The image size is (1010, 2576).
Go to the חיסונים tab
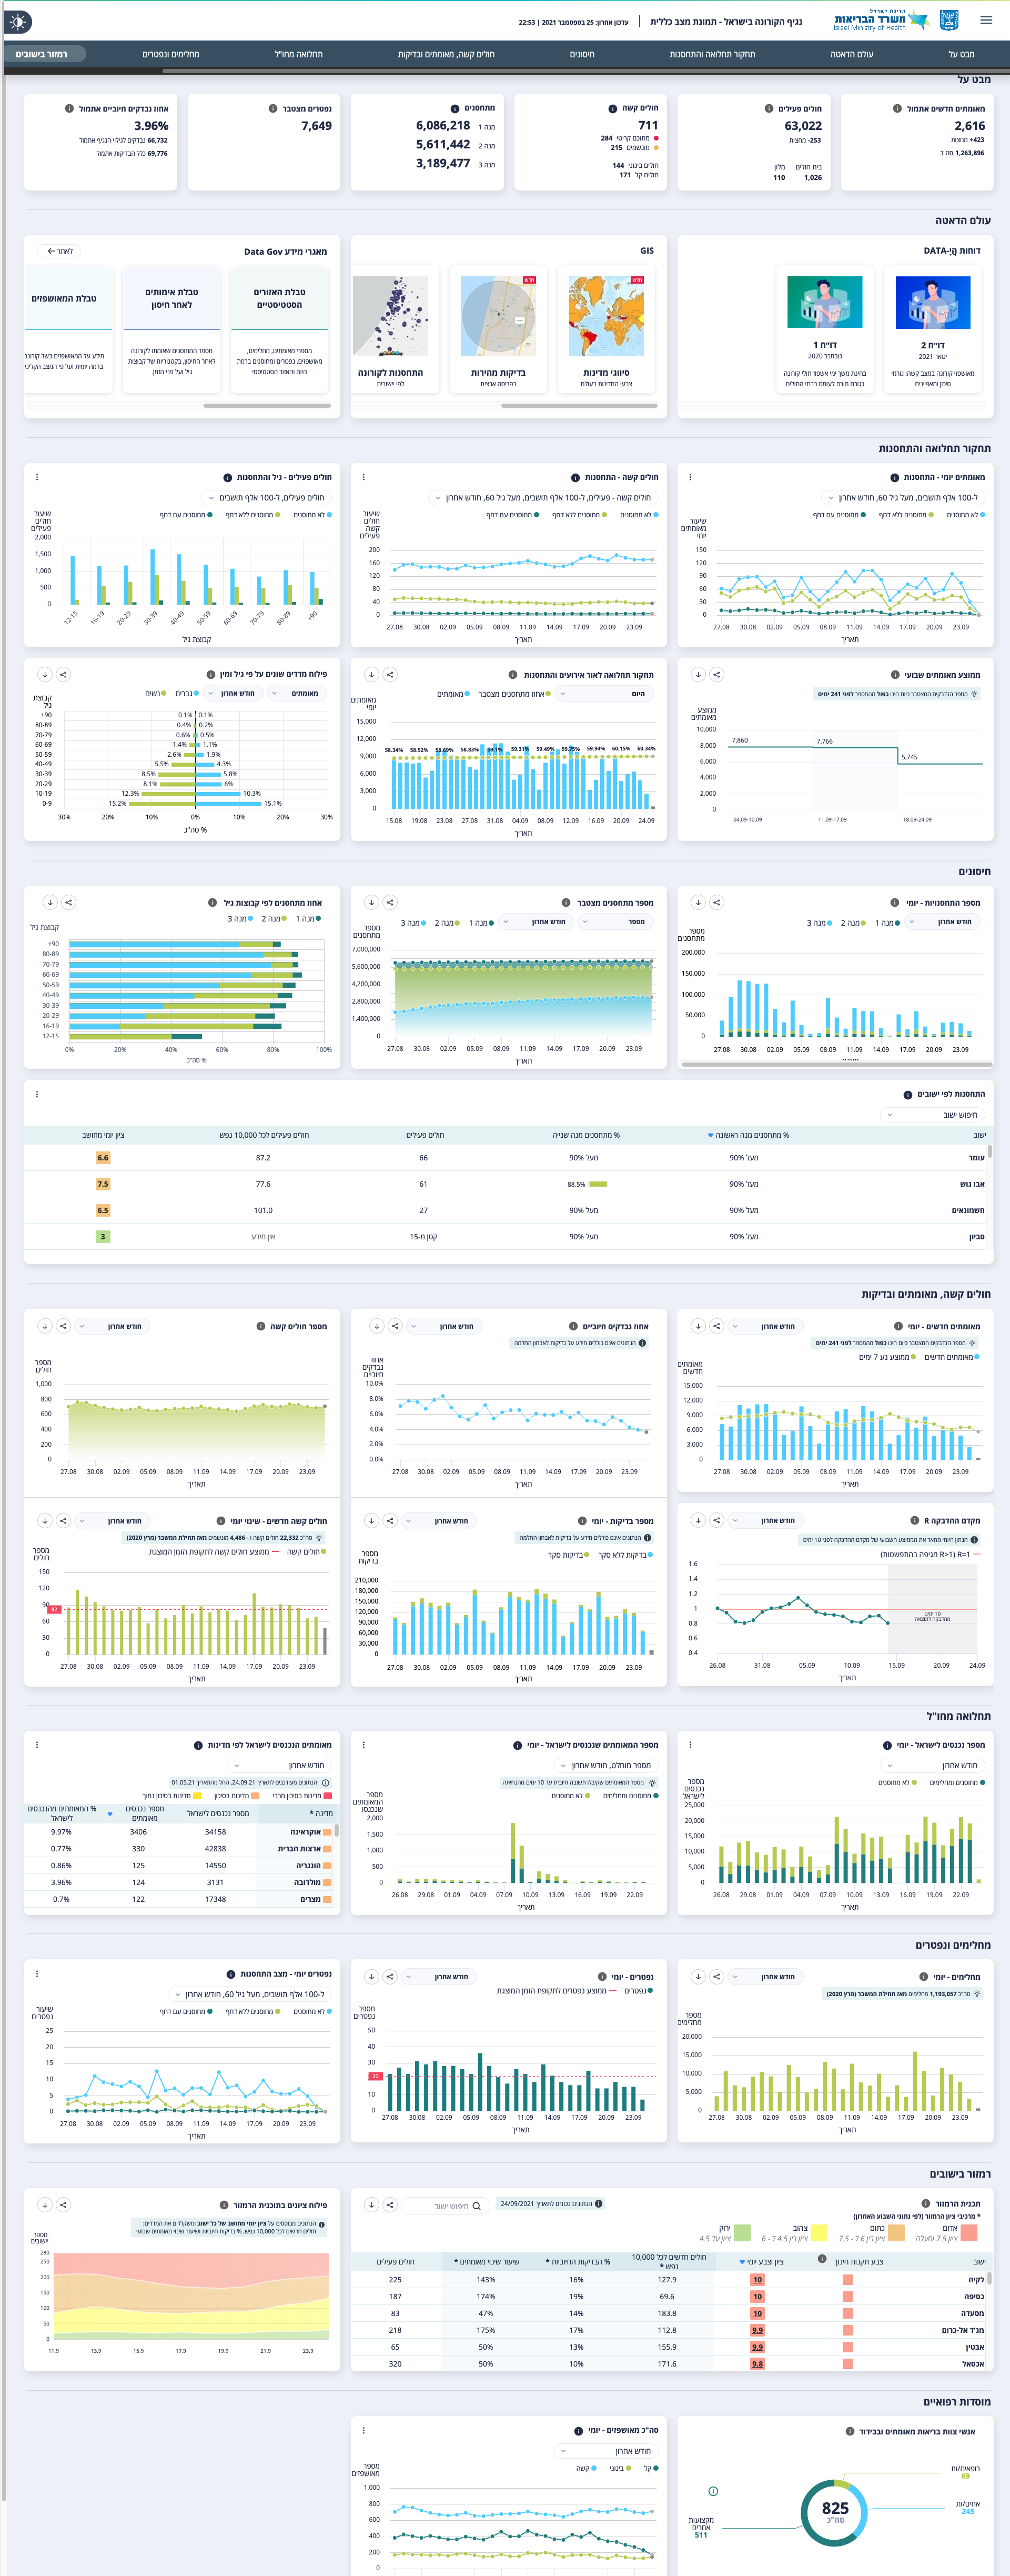point(582,54)
